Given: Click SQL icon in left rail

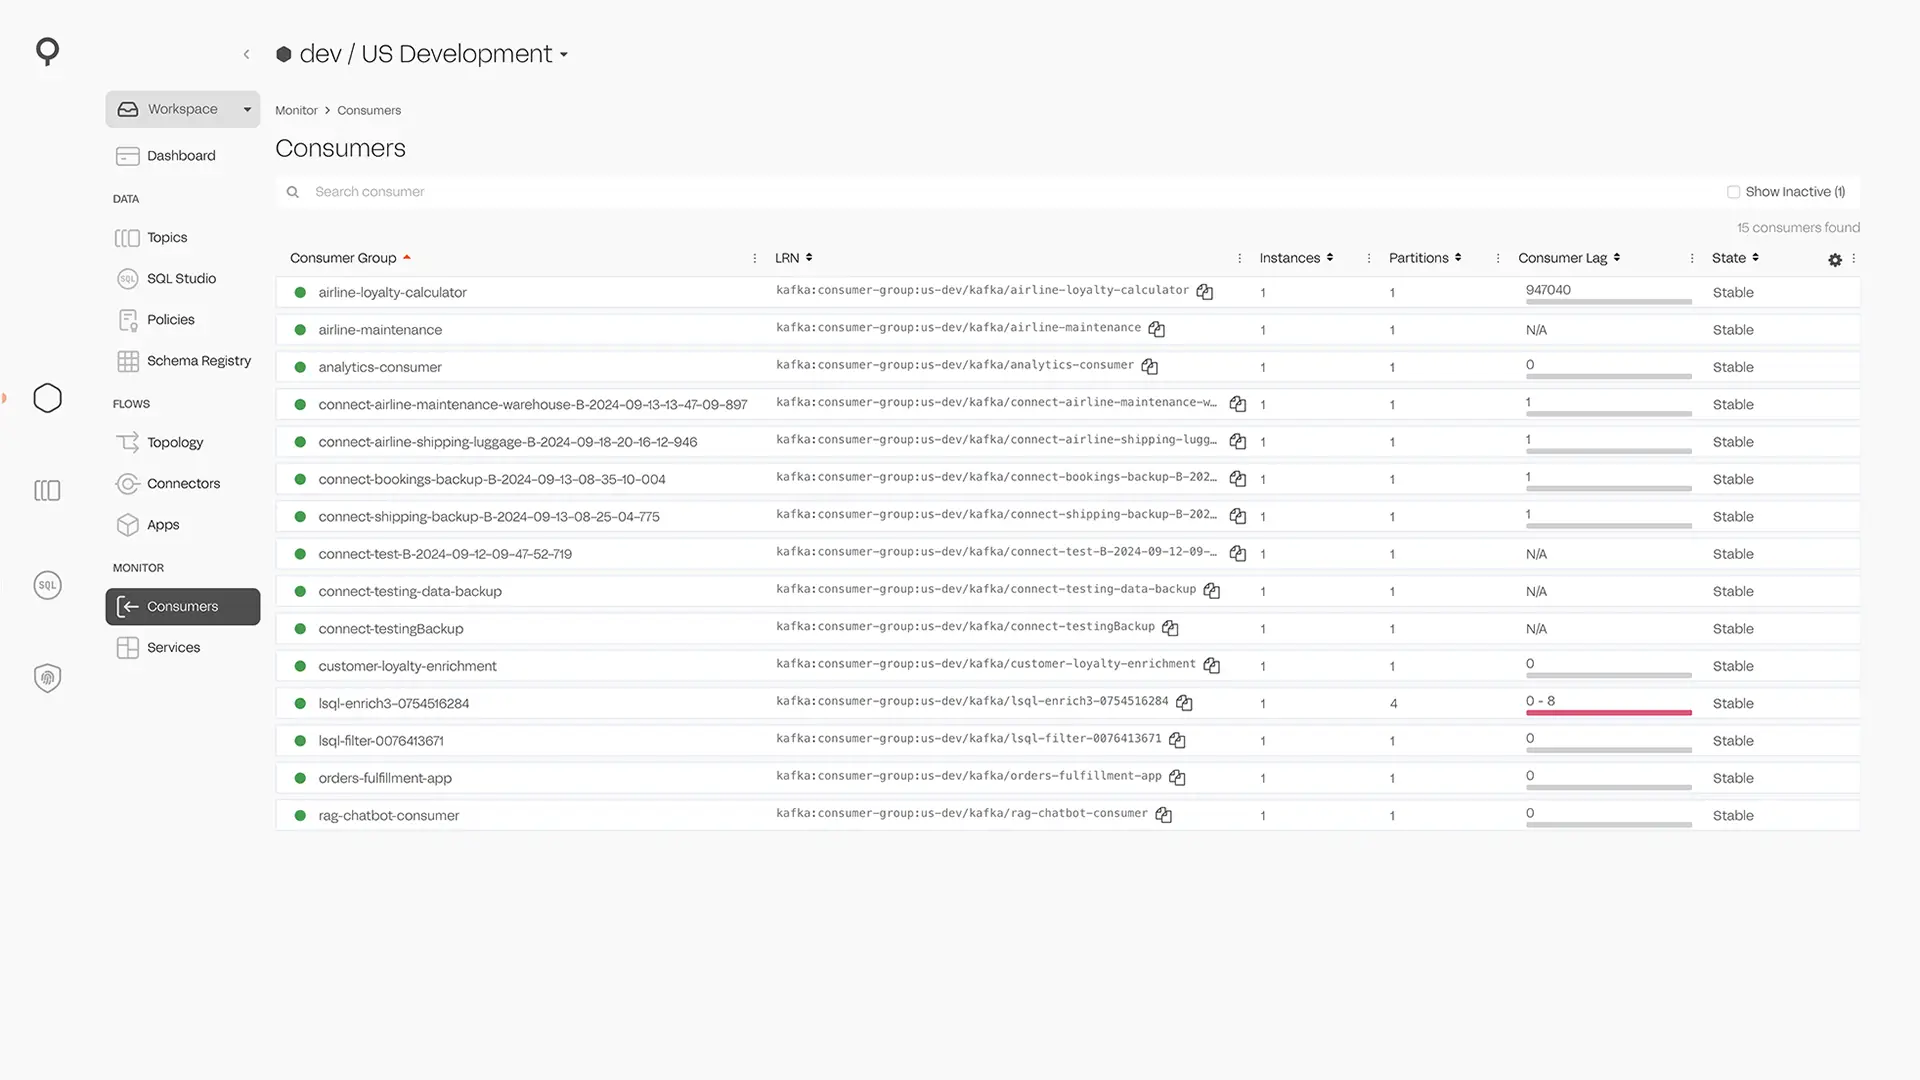Looking at the screenshot, I should pyautogui.click(x=47, y=585).
